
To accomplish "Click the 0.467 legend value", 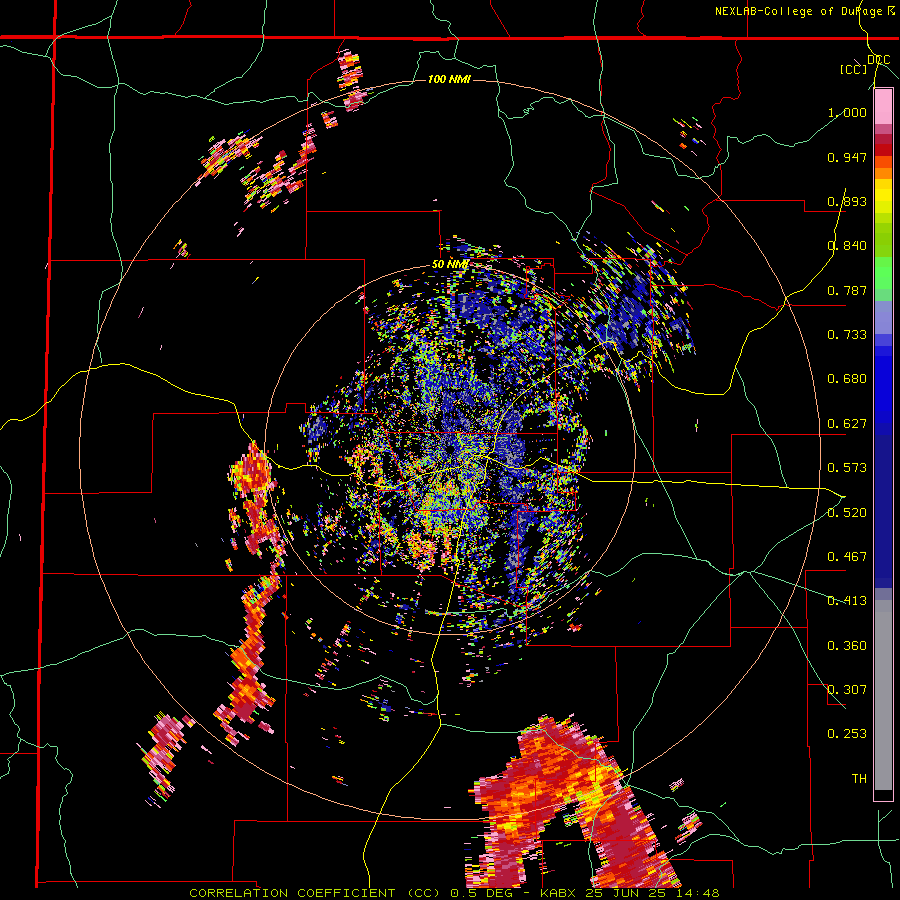I will click(847, 557).
